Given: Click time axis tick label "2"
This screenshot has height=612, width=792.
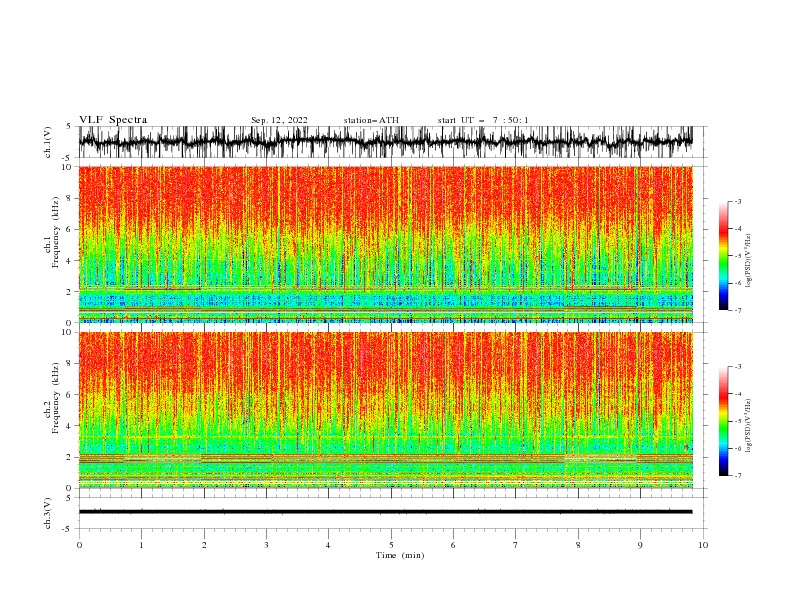Looking at the screenshot, I should pyautogui.click(x=204, y=545).
